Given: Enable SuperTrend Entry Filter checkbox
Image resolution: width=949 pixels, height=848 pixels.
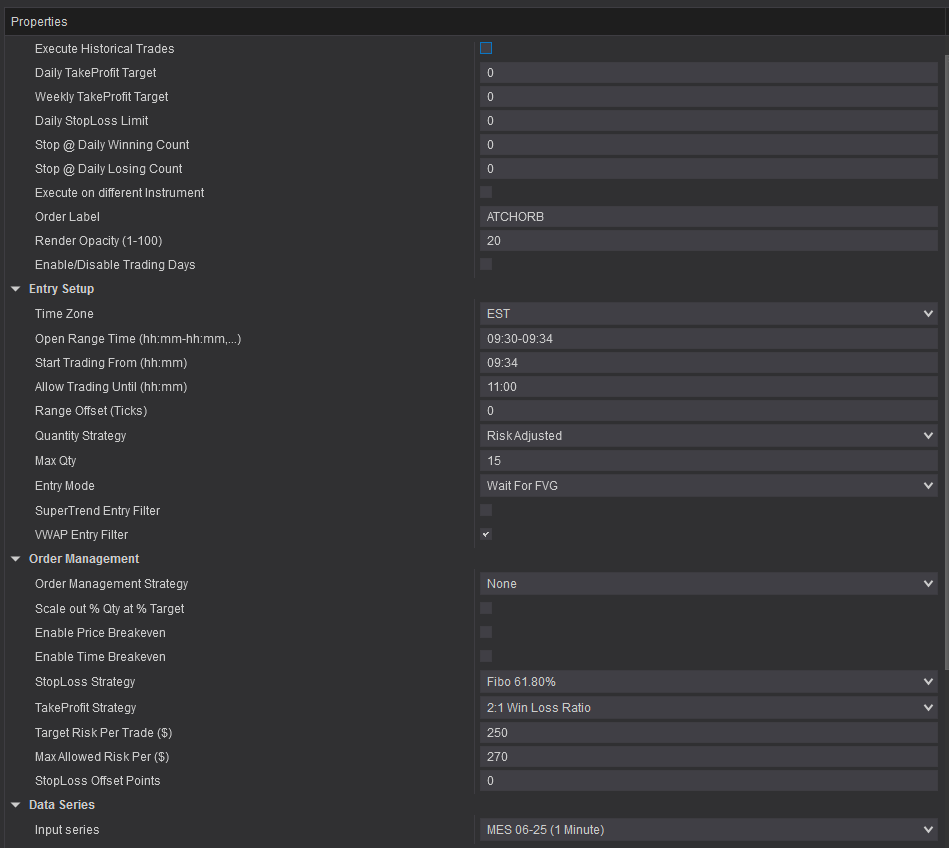Looking at the screenshot, I should 485,510.
